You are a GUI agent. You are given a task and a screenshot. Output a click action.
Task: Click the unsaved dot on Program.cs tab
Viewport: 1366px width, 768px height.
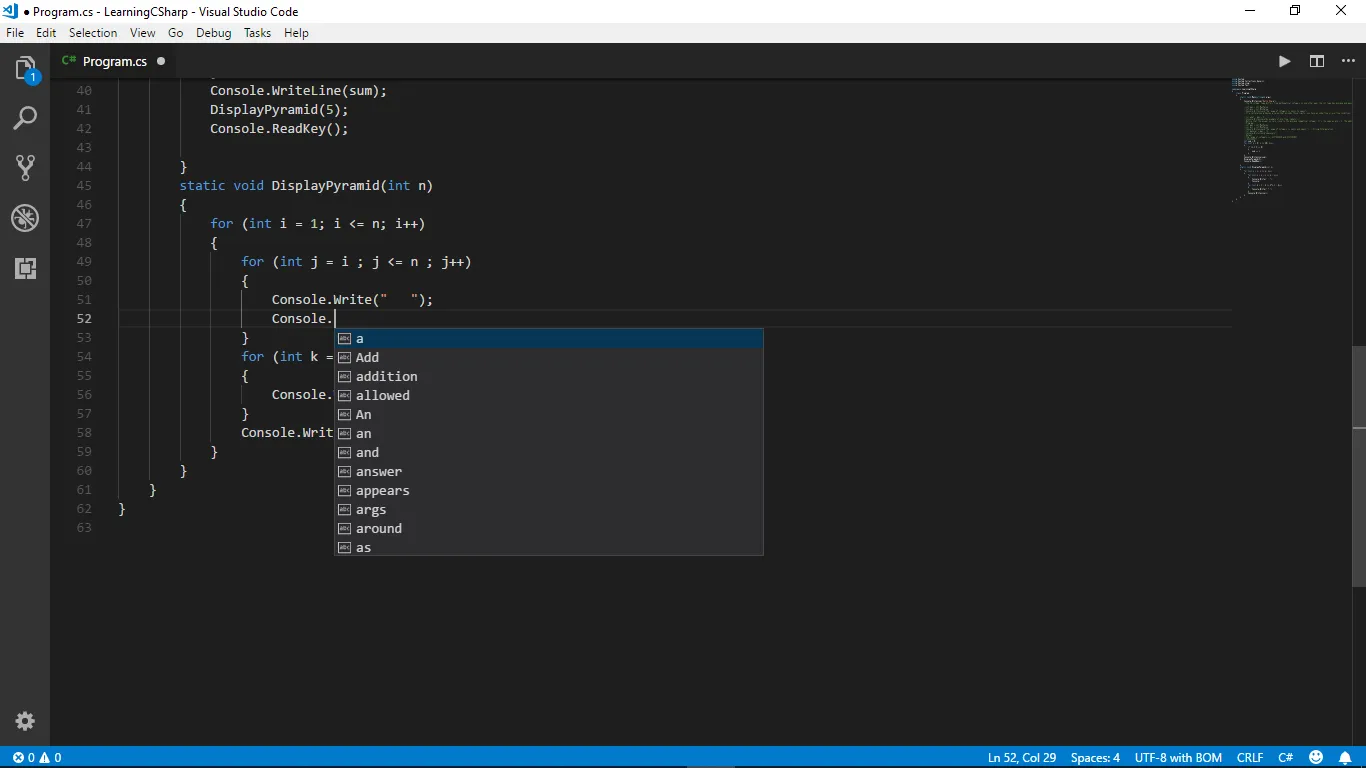(x=161, y=61)
